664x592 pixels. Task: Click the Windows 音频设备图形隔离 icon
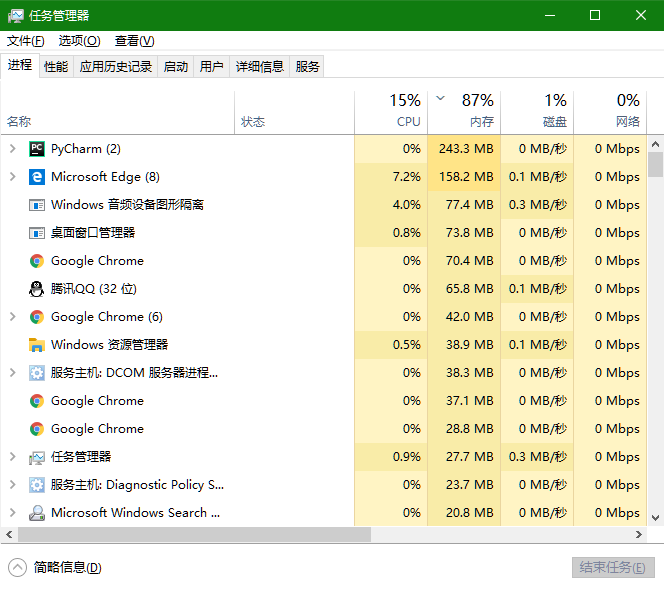coord(37,205)
